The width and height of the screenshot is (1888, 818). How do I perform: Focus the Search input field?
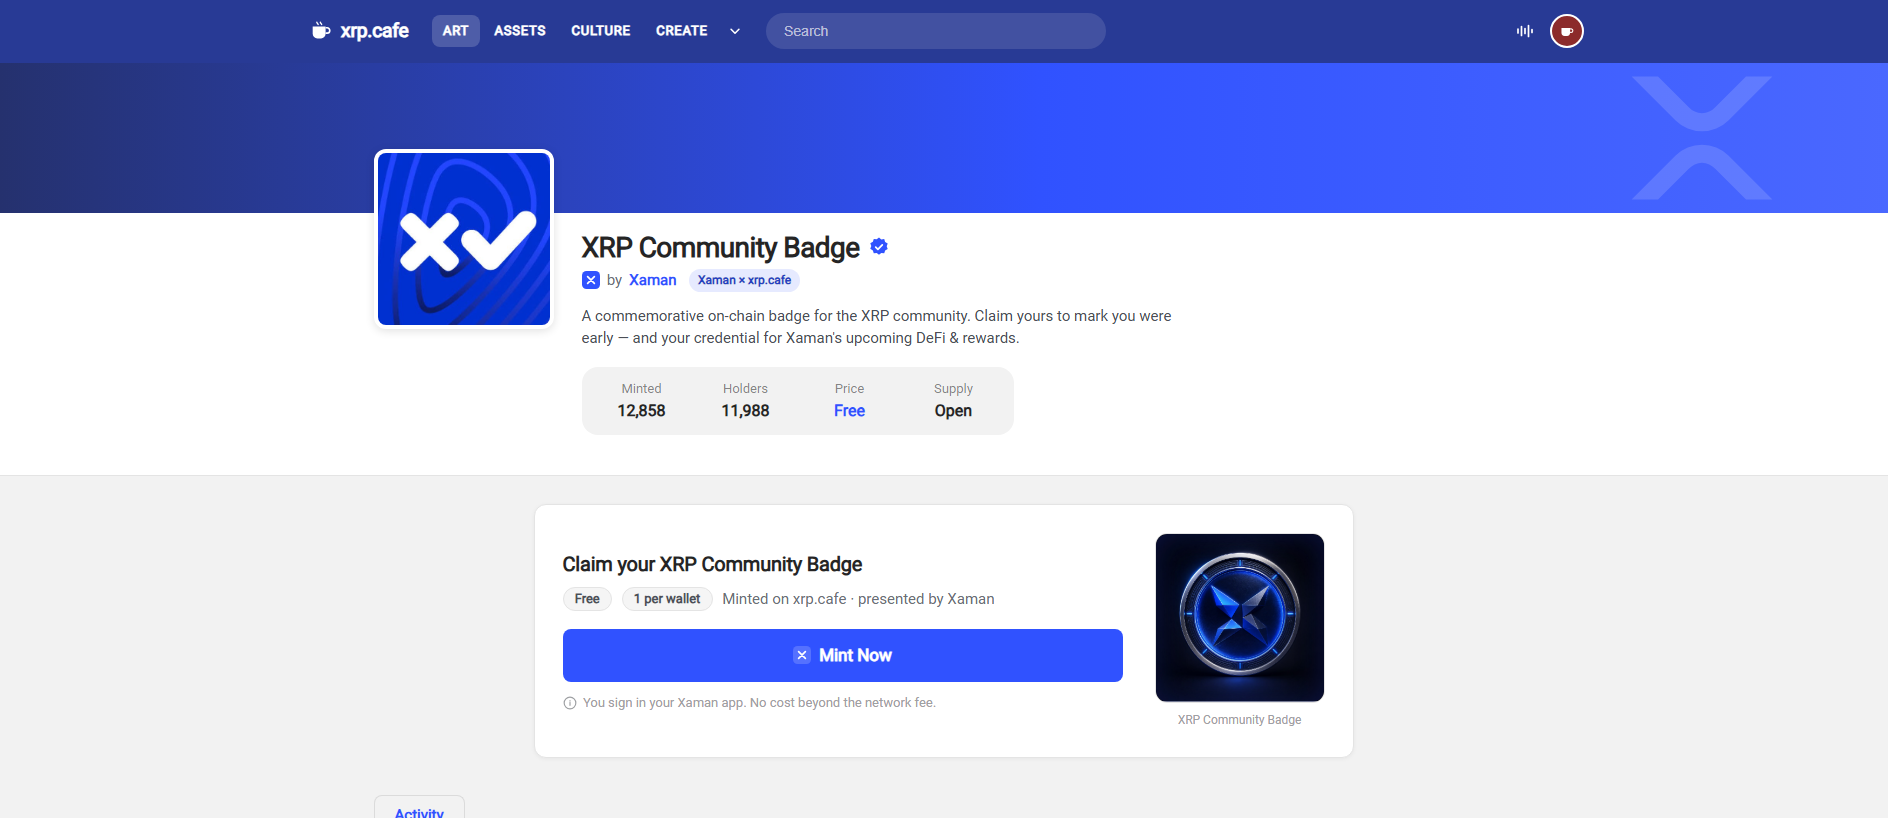pyautogui.click(x=936, y=31)
